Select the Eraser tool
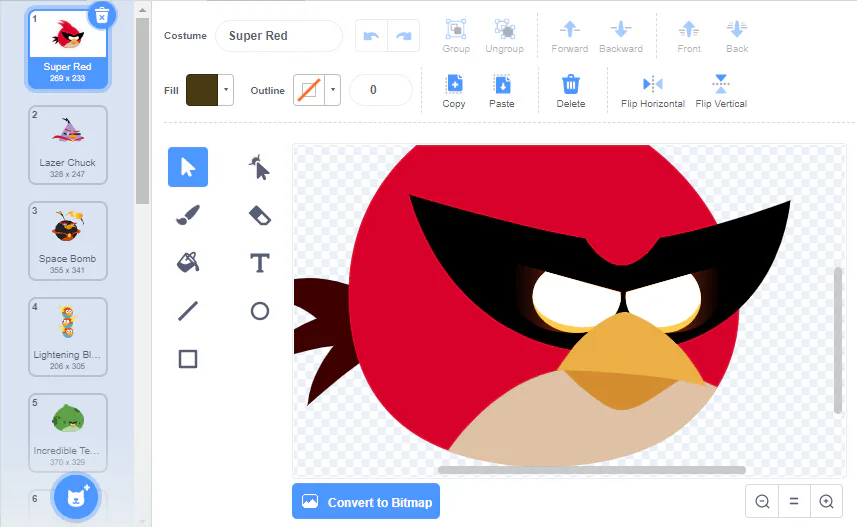857x527 pixels. point(260,215)
